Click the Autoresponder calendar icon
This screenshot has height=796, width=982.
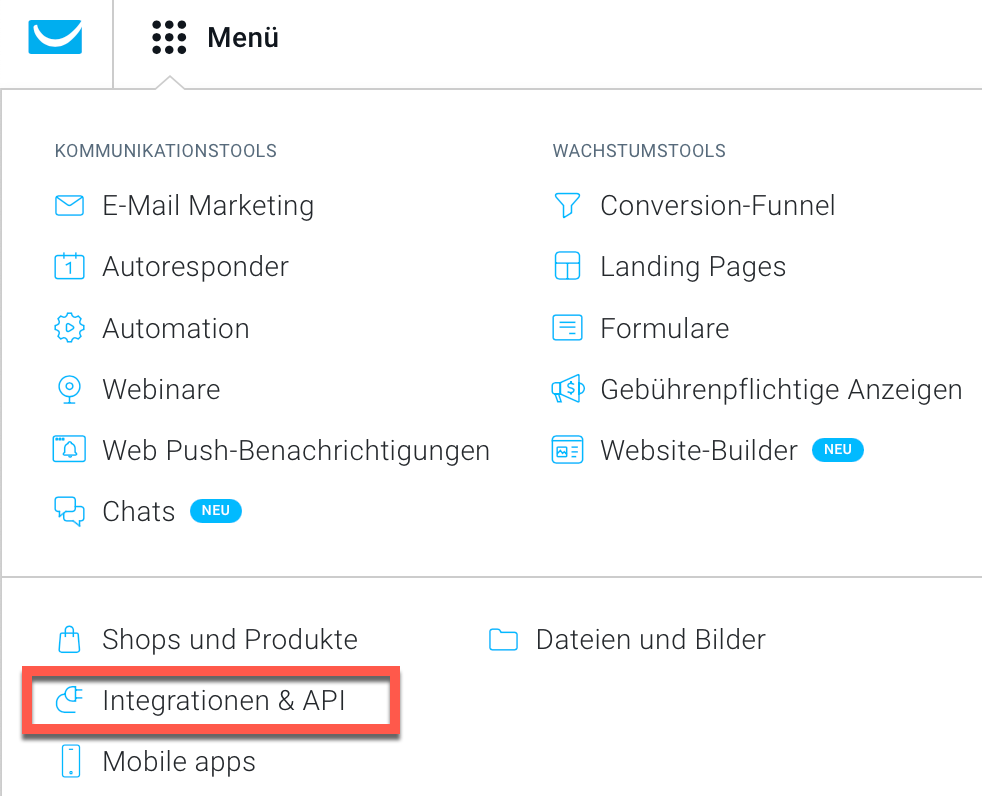[x=70, y=266]
